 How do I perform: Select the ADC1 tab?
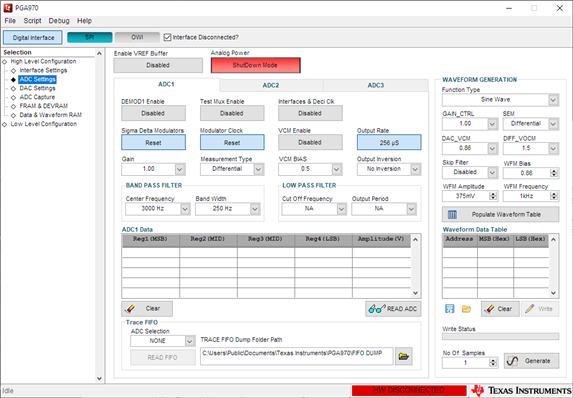pyautogui.click(x=166, y=84)
